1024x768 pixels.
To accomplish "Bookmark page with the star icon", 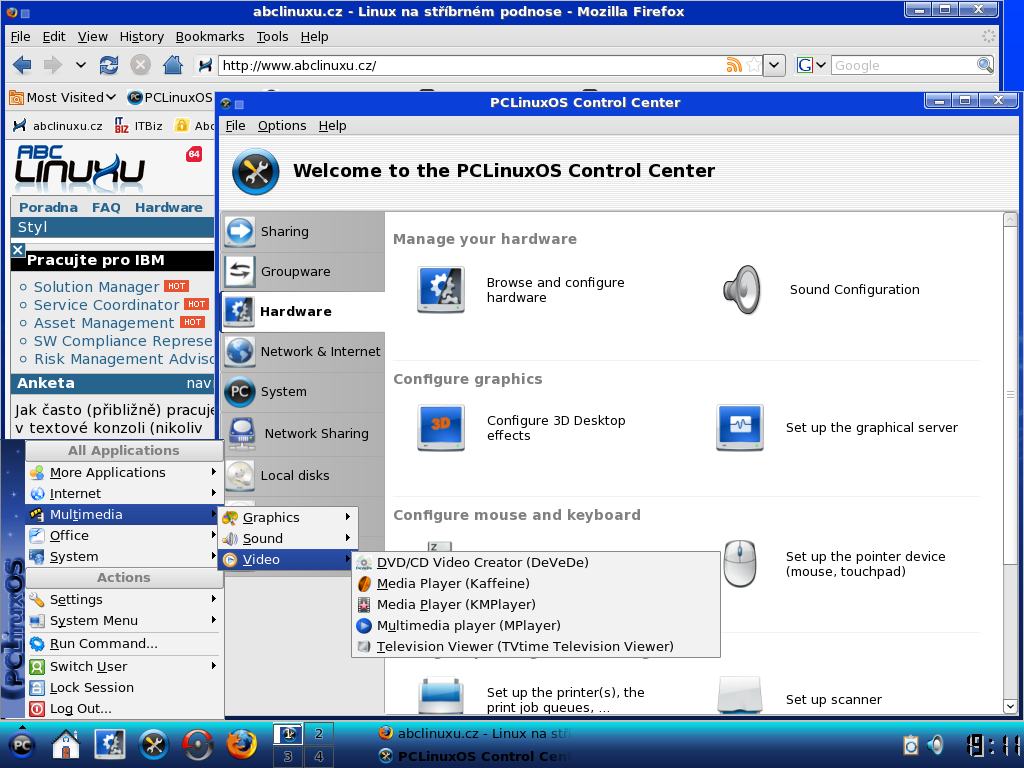I will (x=754, y=65).
